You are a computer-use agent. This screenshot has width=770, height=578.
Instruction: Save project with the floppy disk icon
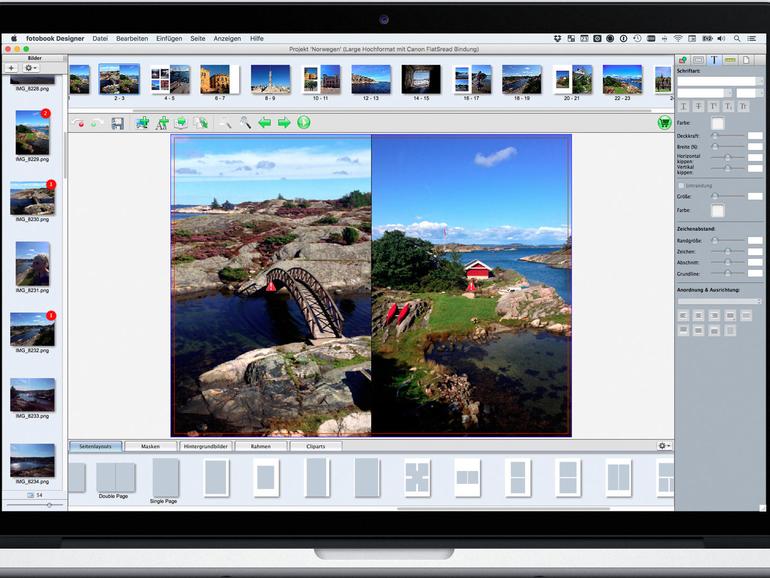pos(117,123)
